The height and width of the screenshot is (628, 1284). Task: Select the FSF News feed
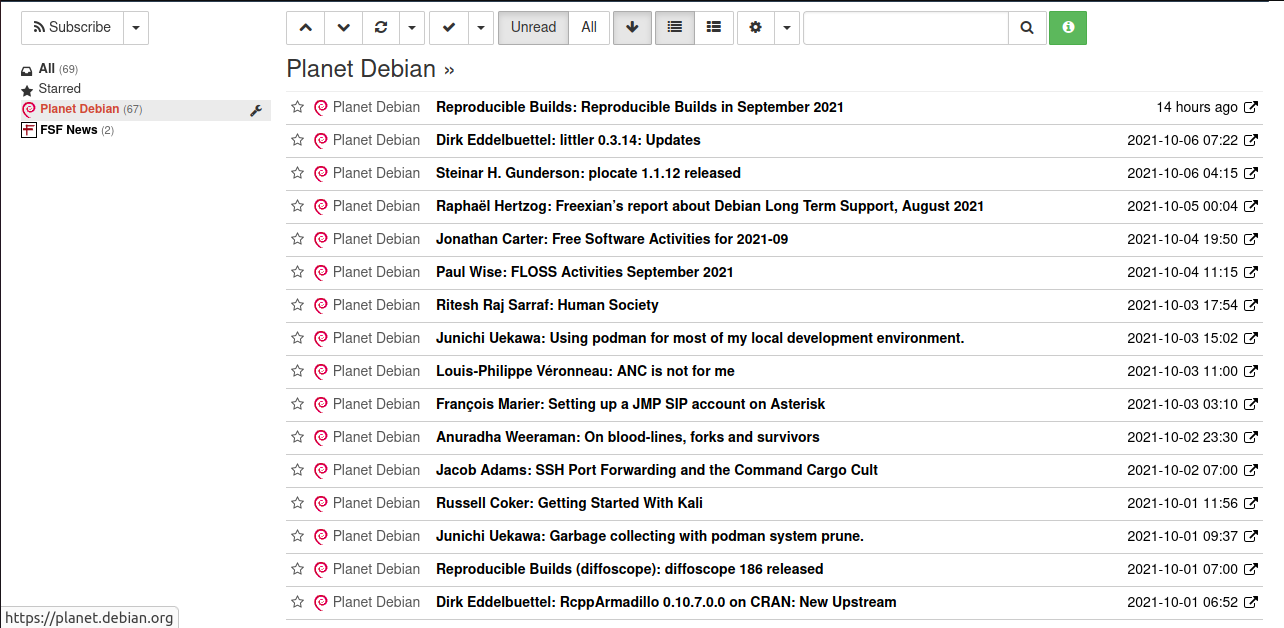tap(69, 130)
